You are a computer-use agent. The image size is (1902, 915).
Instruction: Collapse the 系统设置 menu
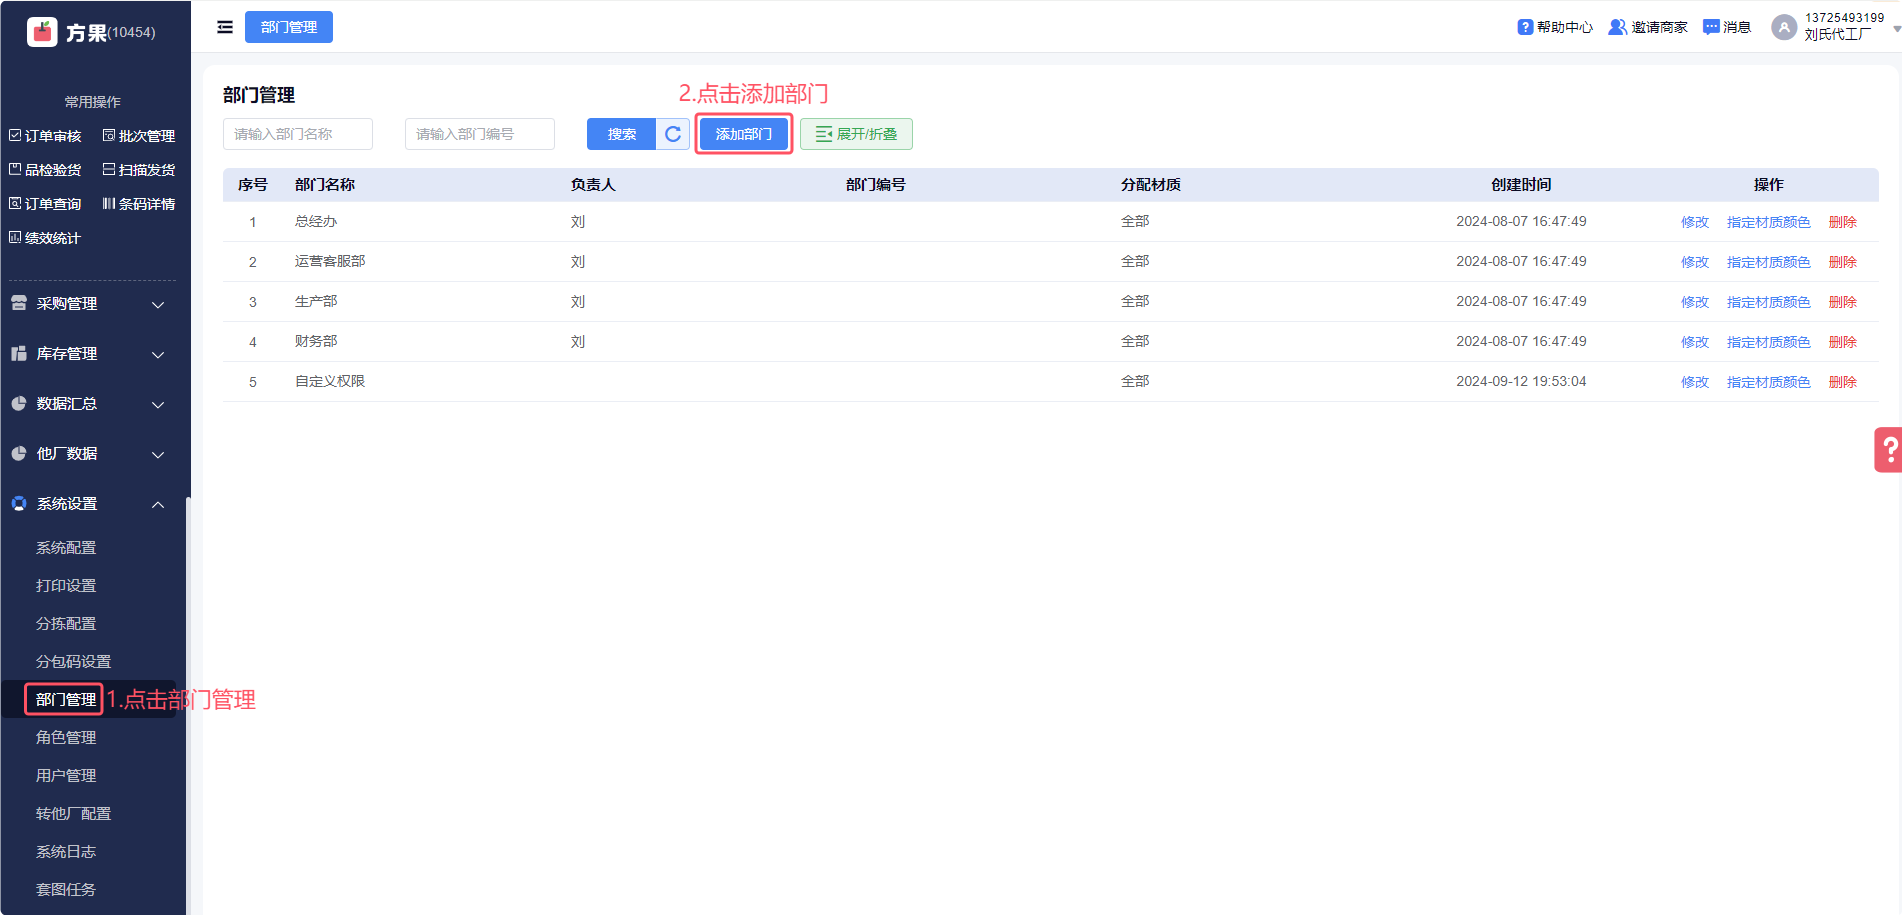tap(88, 504)
